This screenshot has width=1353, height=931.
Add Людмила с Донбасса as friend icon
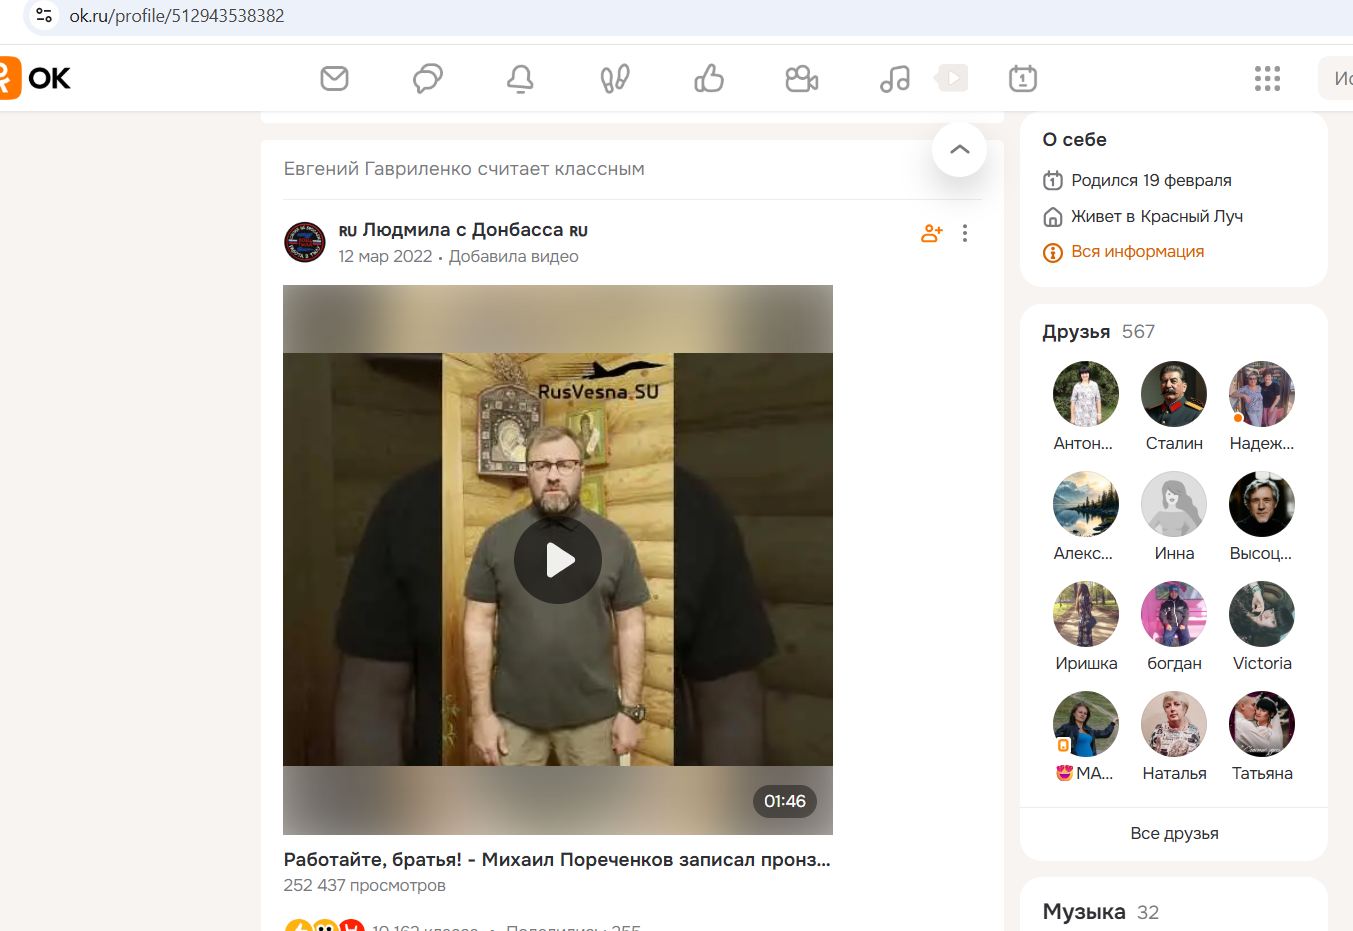(932, 233)
